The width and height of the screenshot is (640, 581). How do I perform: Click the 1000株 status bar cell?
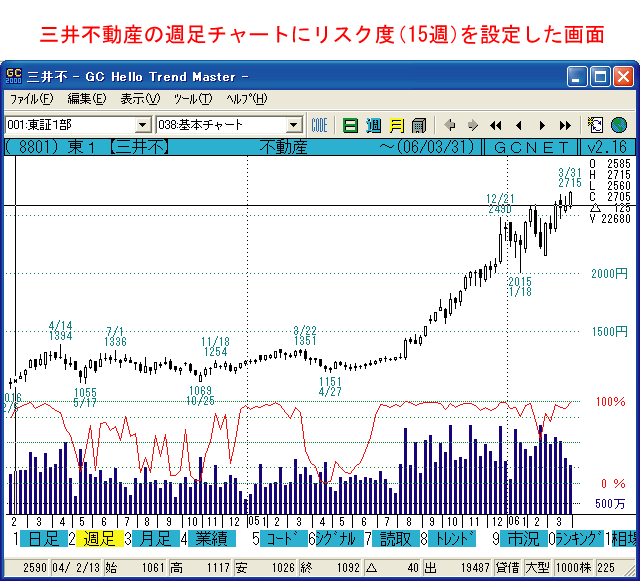pyautogui.click(x=573, y=568)
